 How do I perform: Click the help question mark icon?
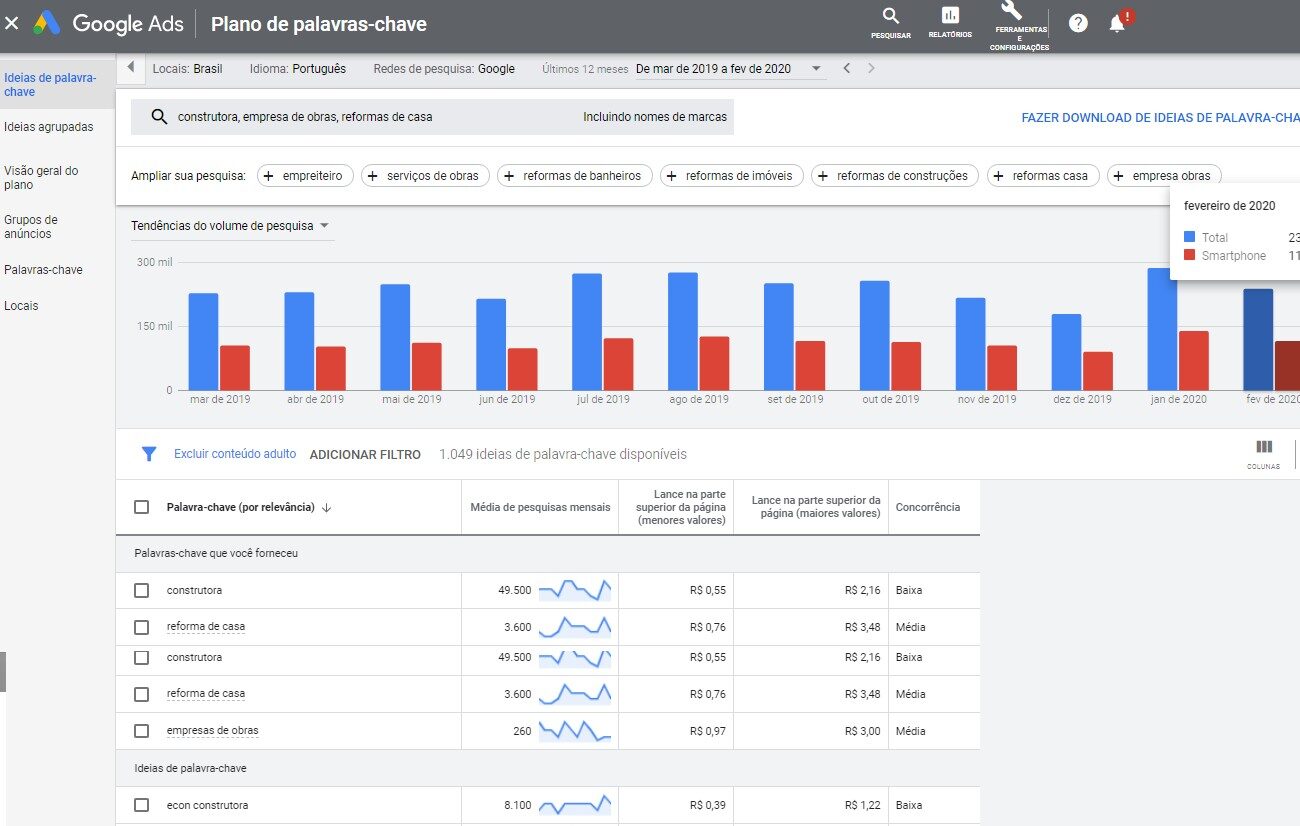pyautogui.click(x=1078, y=23)
